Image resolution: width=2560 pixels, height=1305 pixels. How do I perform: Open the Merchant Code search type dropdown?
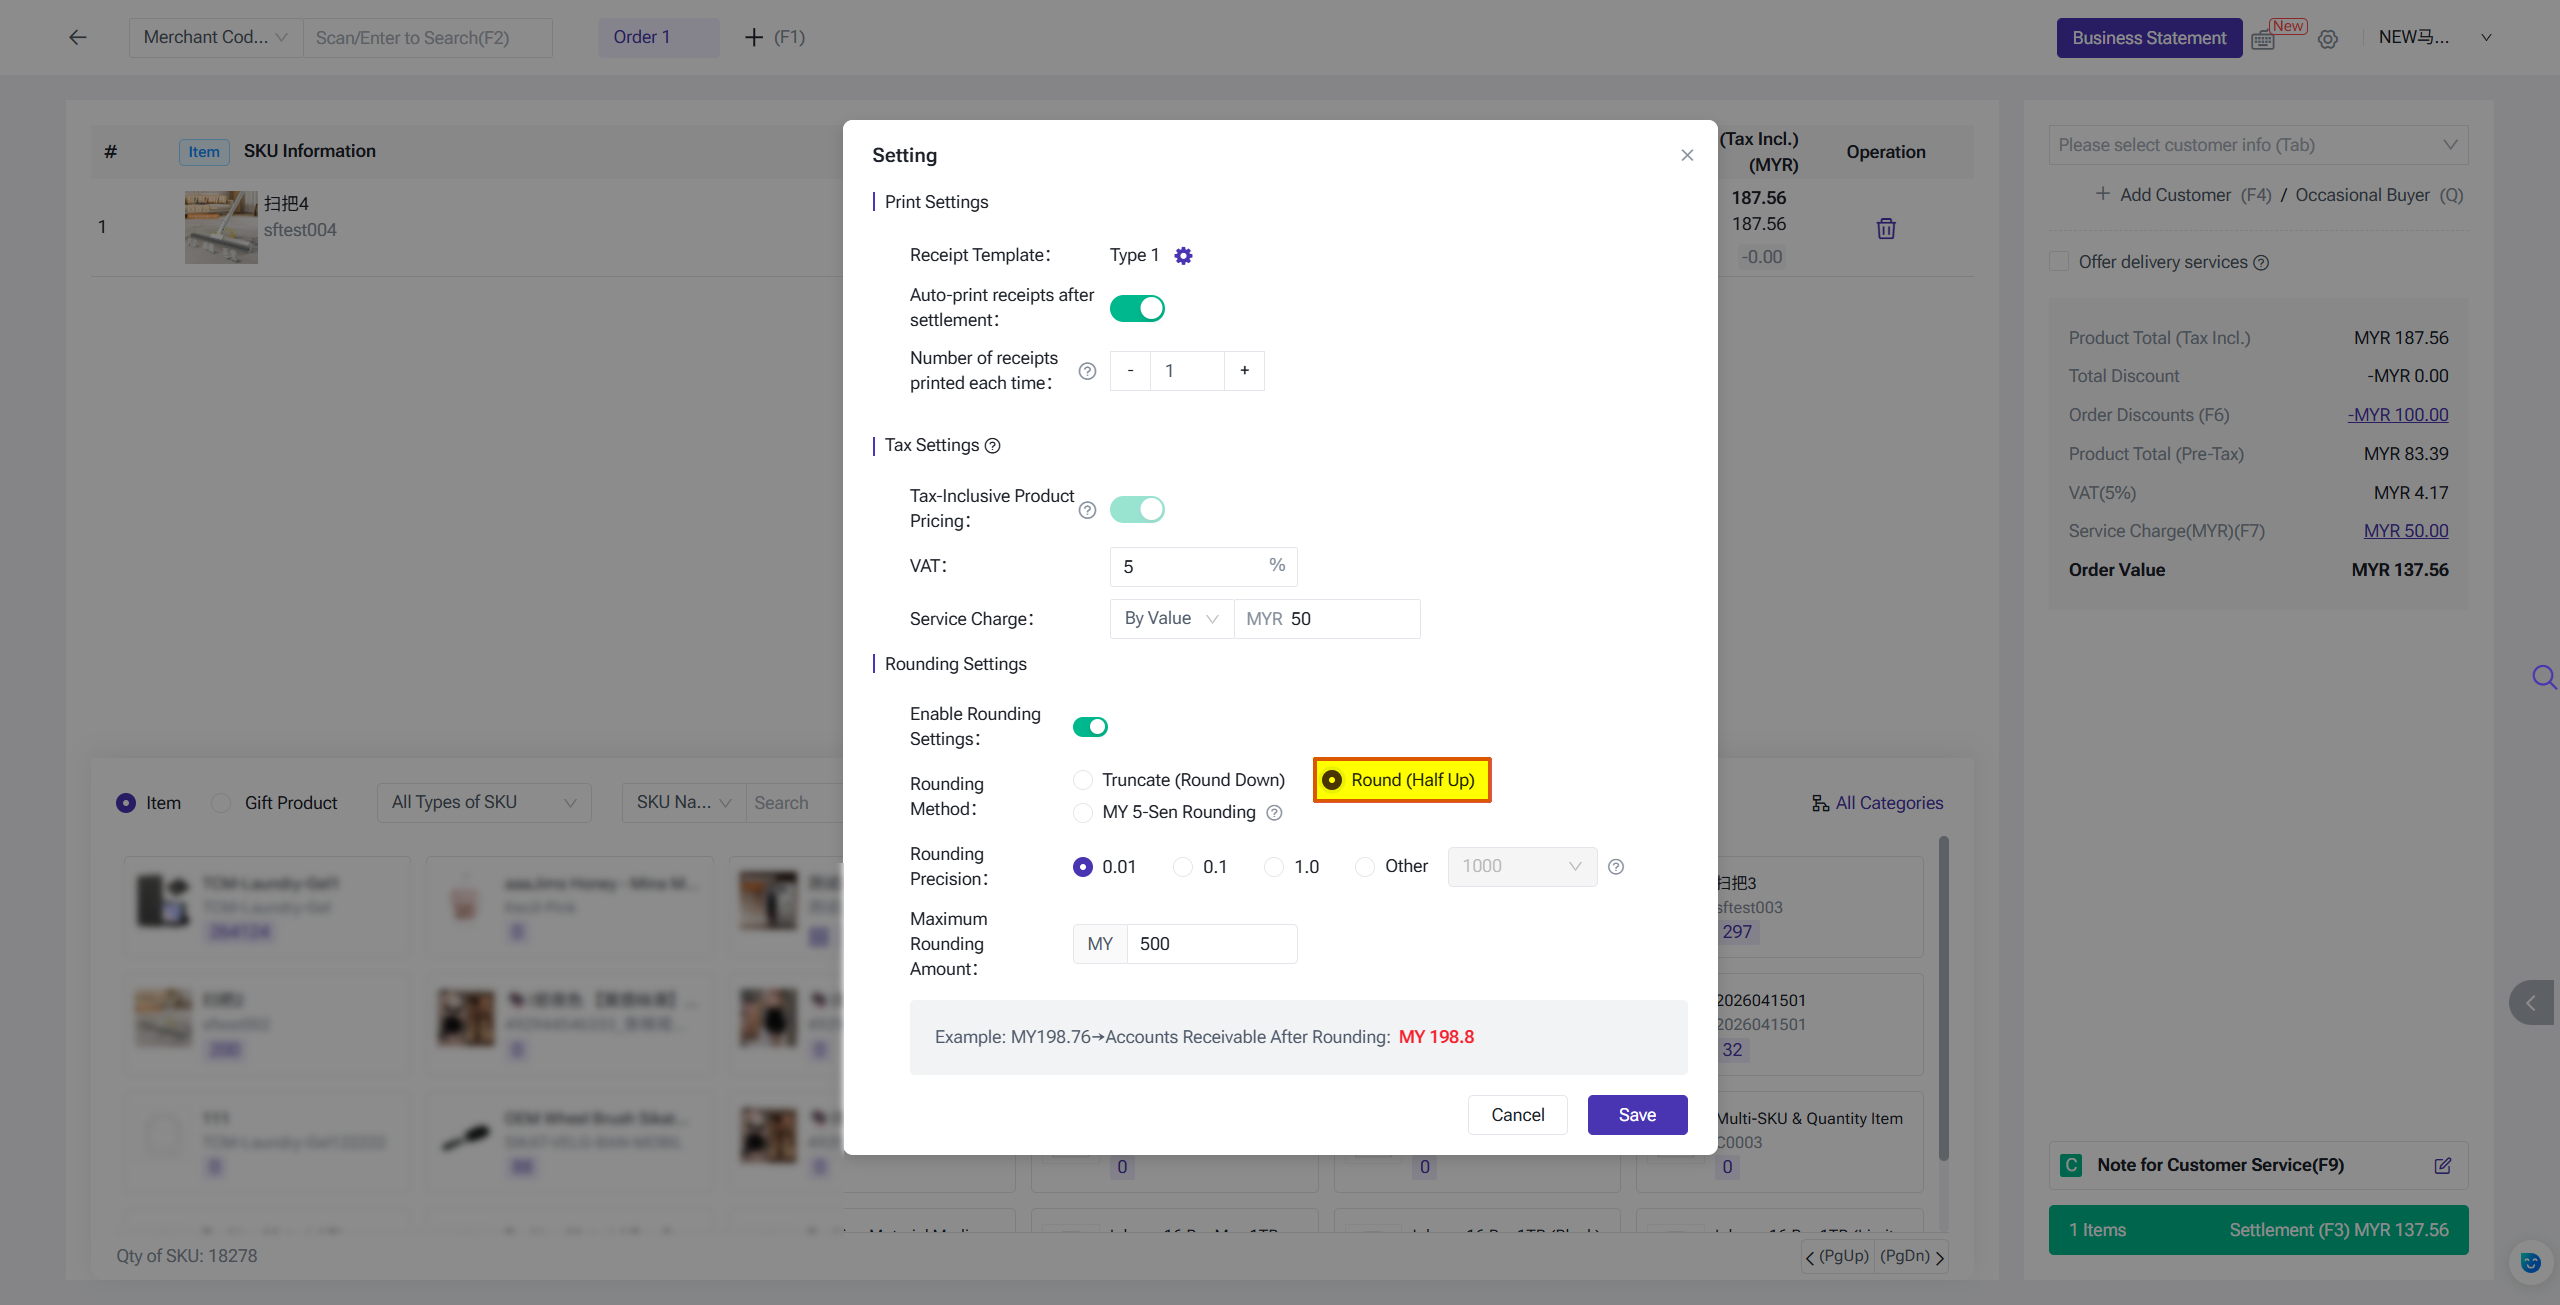[x=215, y=38]
